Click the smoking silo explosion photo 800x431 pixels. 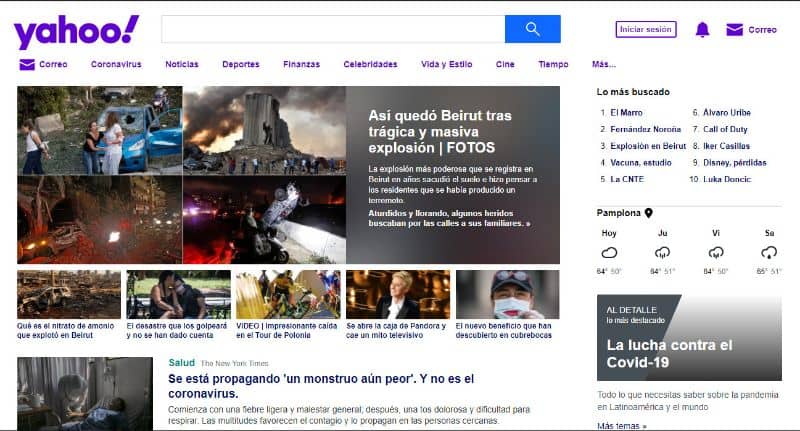[x=264, y=130]
